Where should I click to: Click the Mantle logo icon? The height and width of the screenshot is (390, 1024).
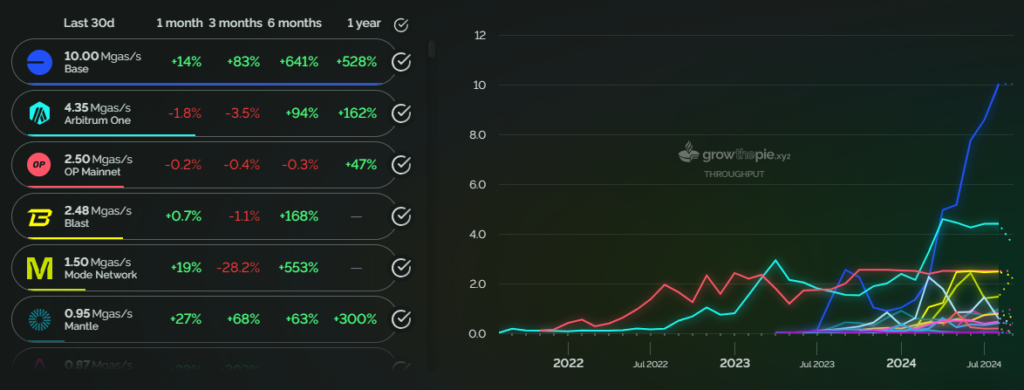pyautogui.click(x=39, y=319)
